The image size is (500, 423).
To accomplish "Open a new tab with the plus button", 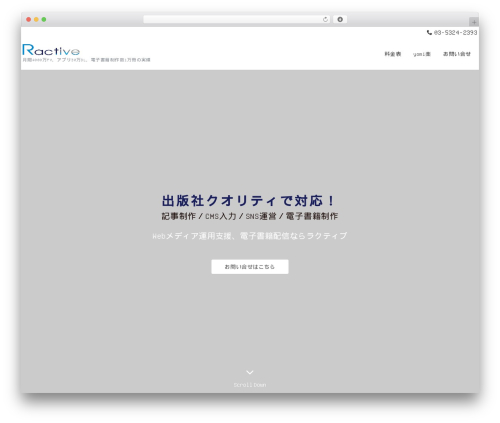I will click(474, 22).
